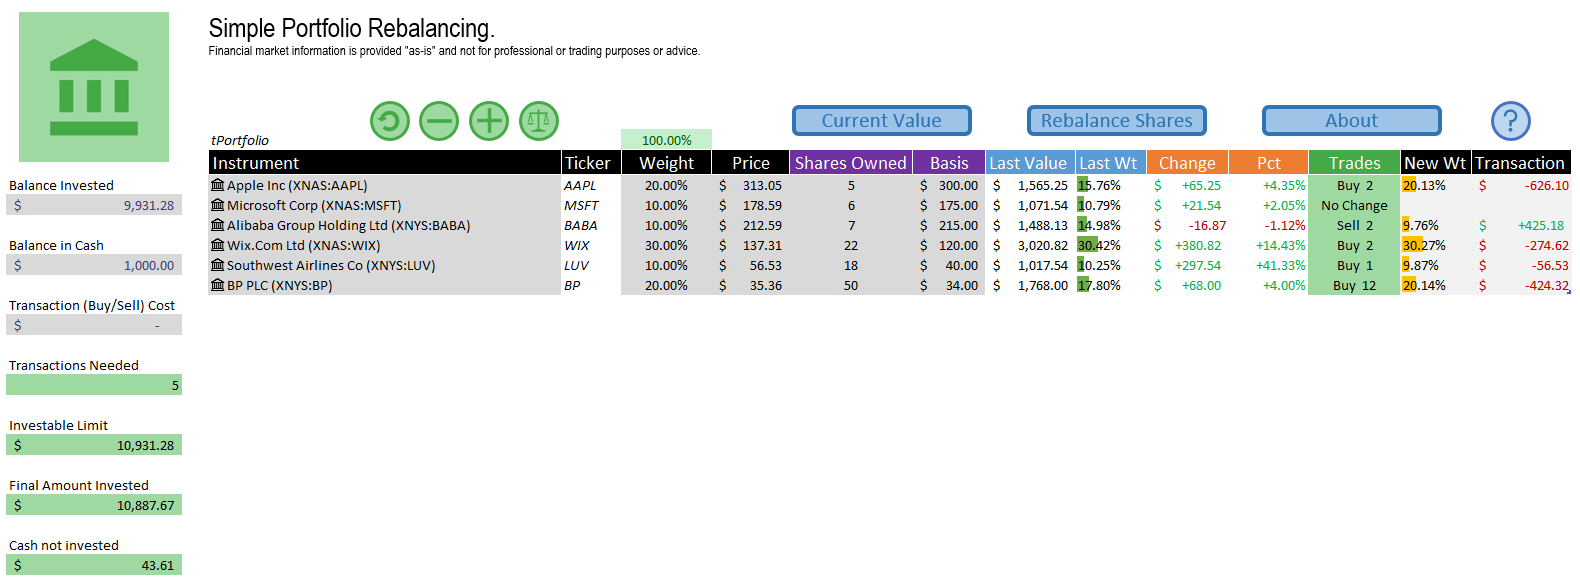Click the large green bank building logo

94,87
